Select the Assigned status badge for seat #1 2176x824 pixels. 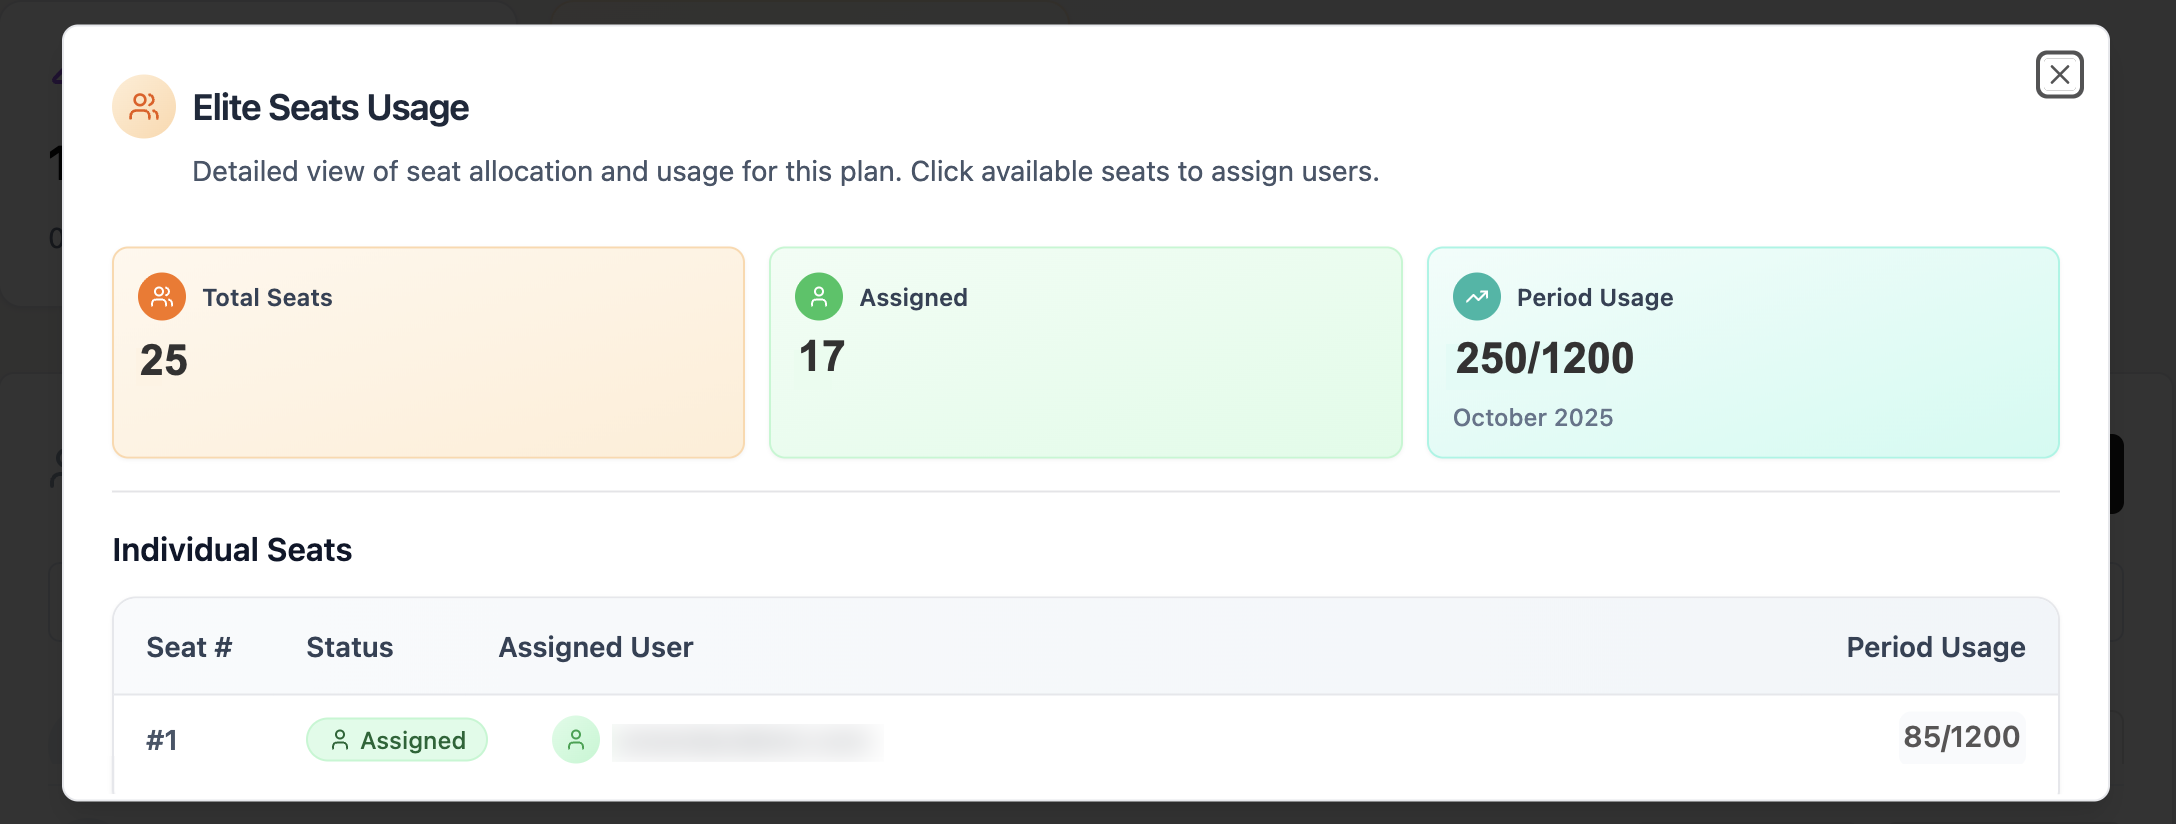(397, 740)
